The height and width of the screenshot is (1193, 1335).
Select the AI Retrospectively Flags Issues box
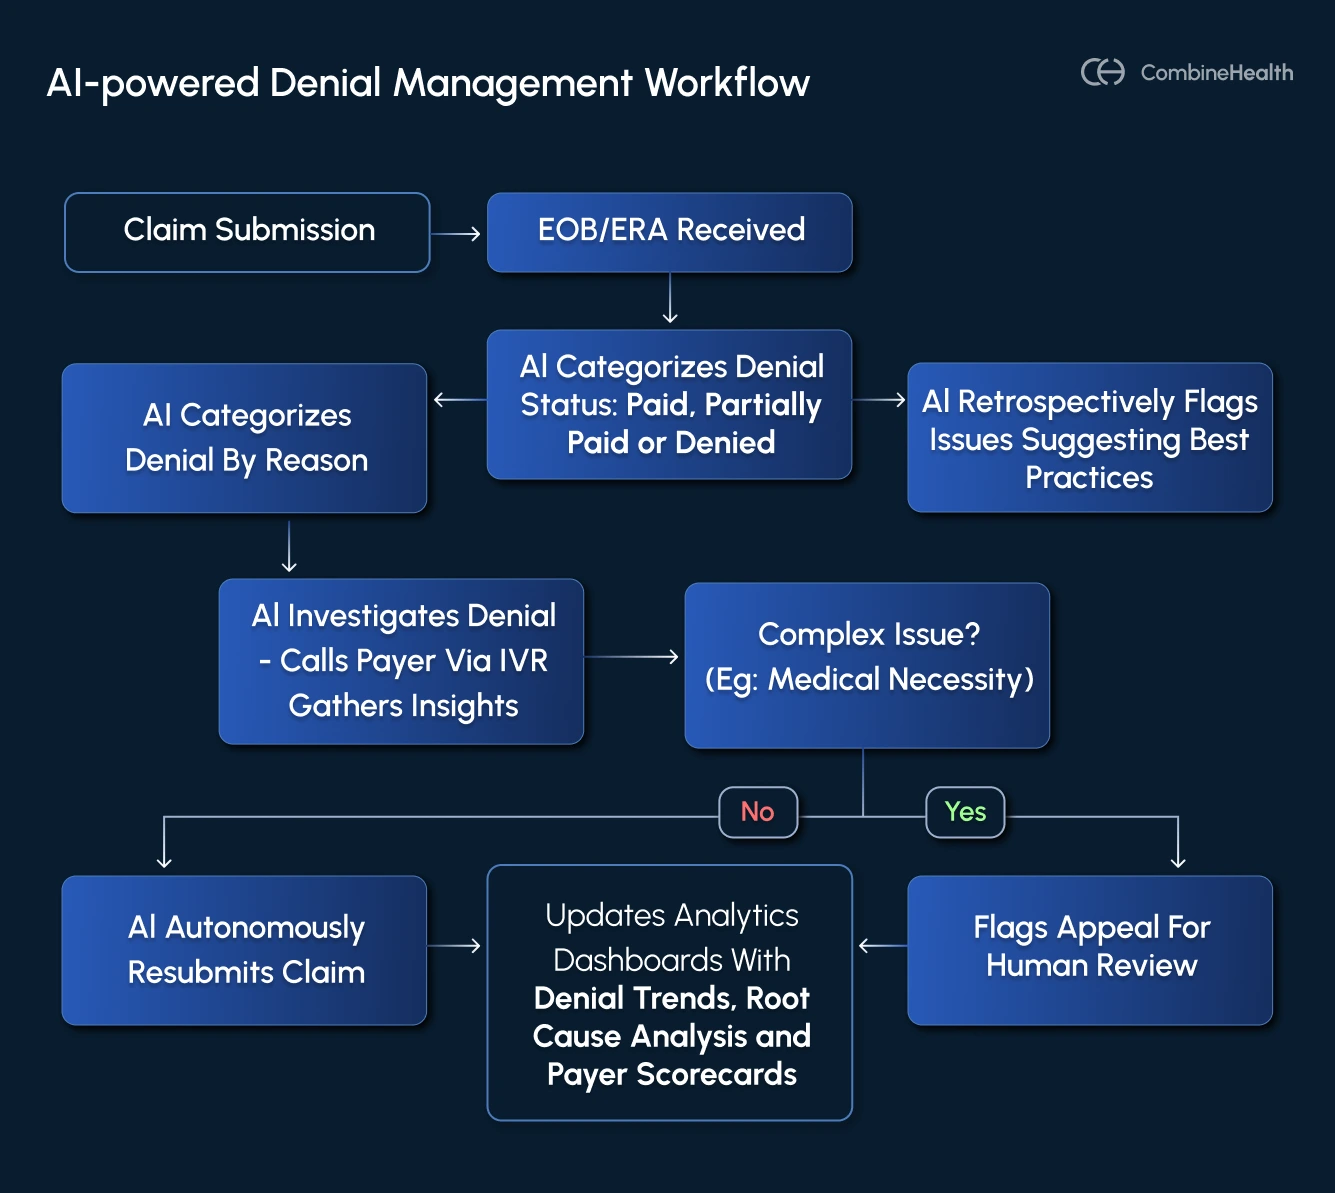pos(1090,438)
